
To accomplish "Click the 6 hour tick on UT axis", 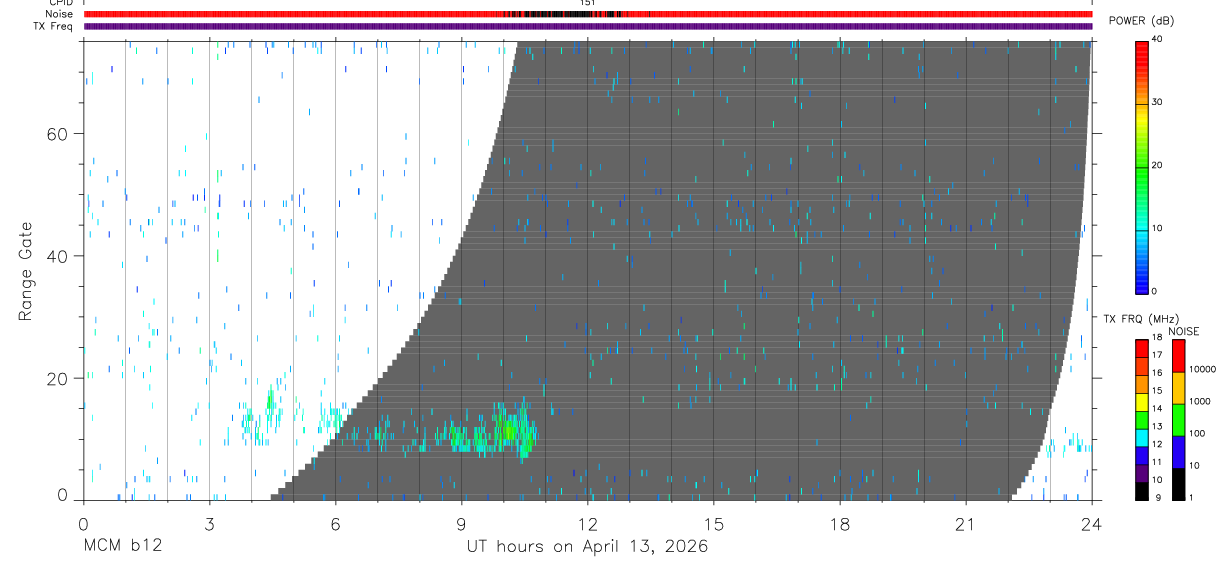I will click(335, 524).
